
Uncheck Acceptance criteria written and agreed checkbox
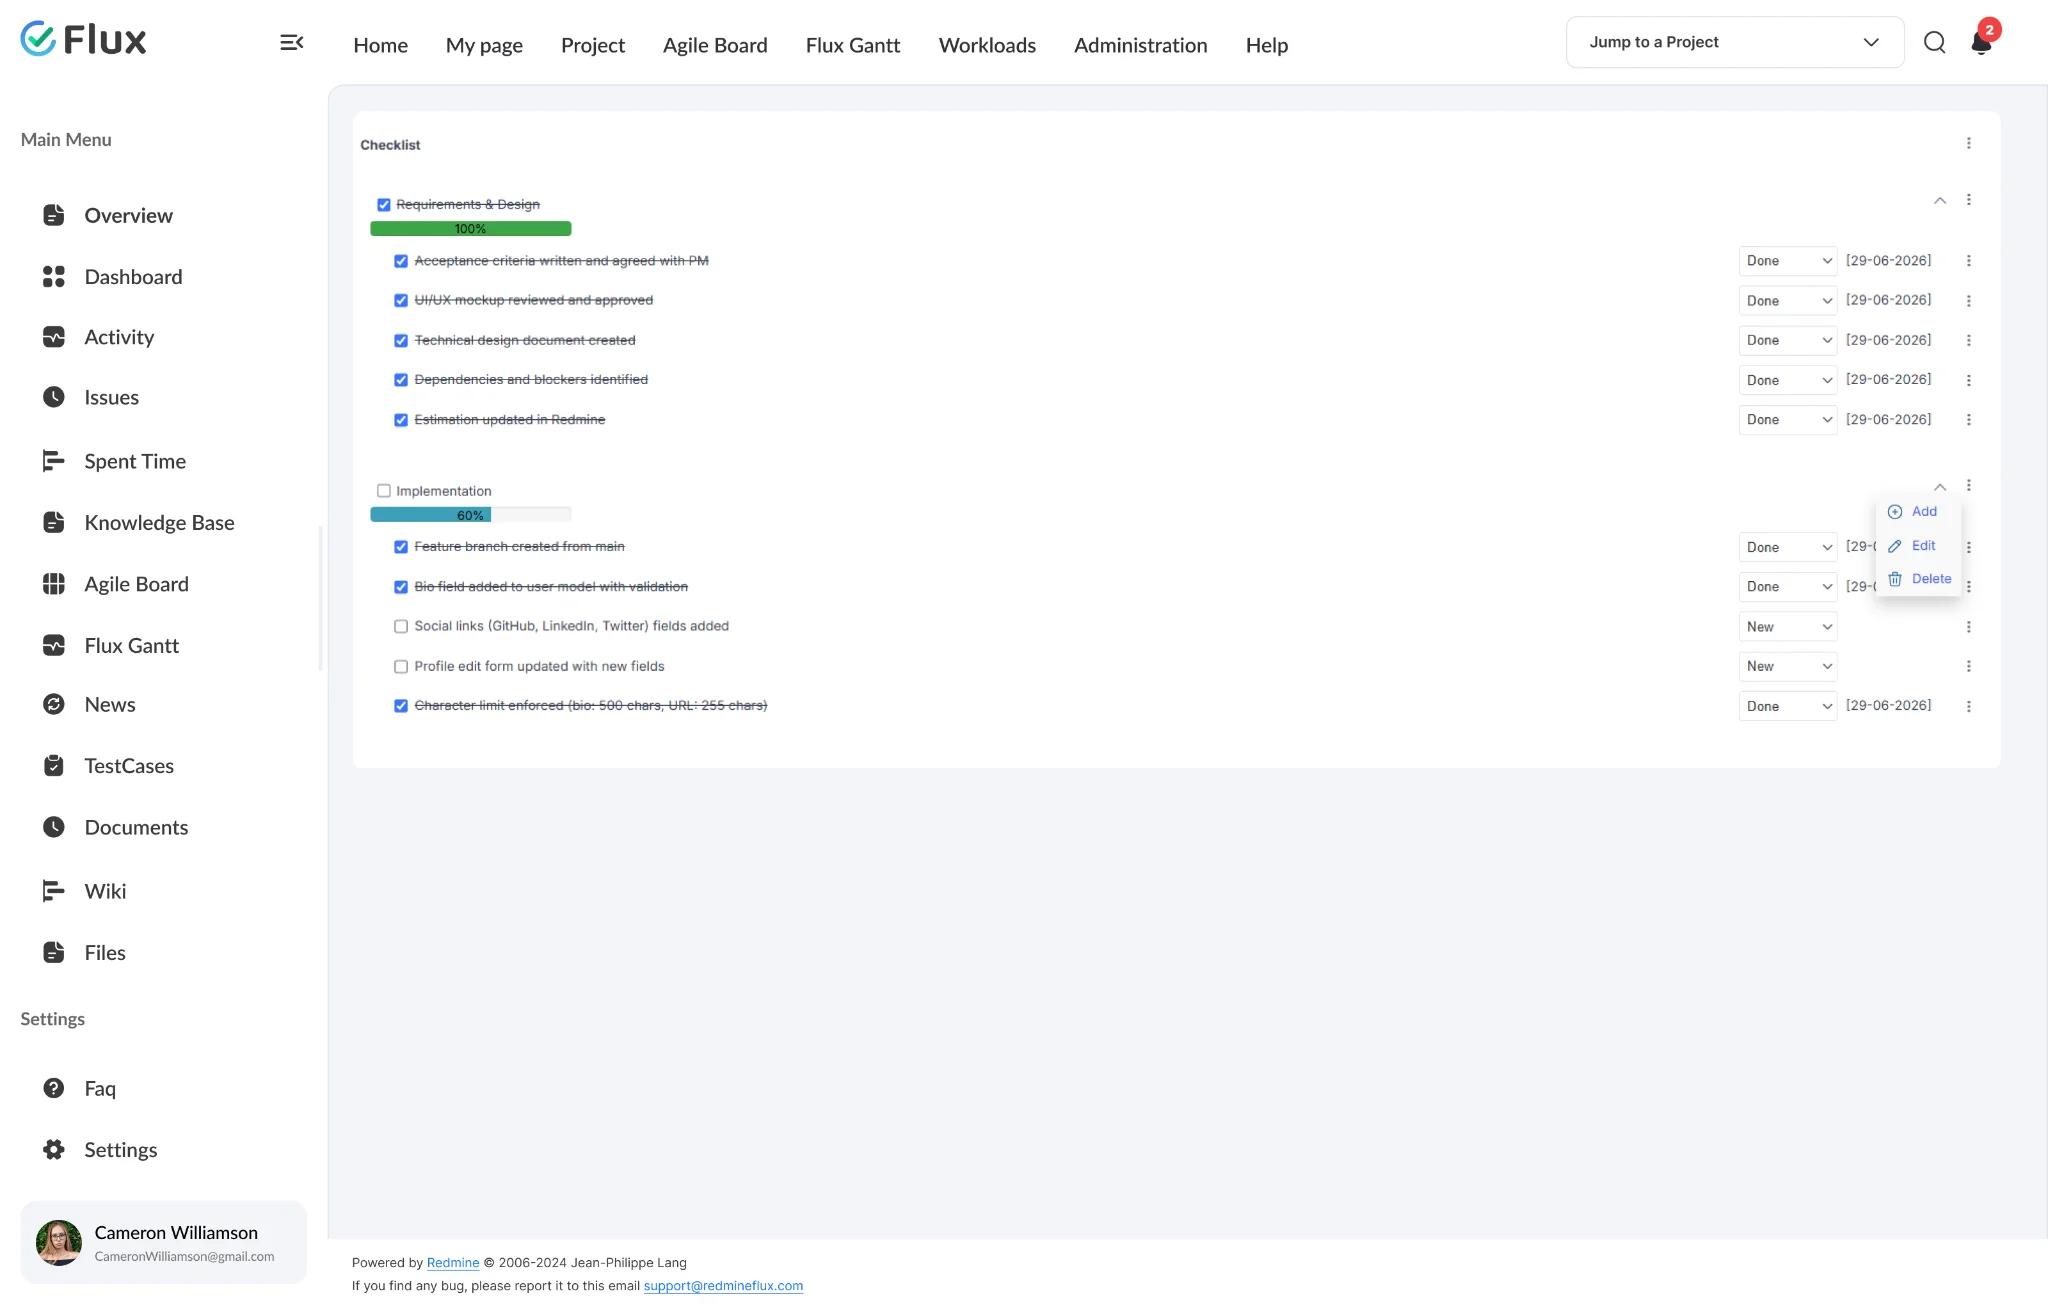click(401, 261)
